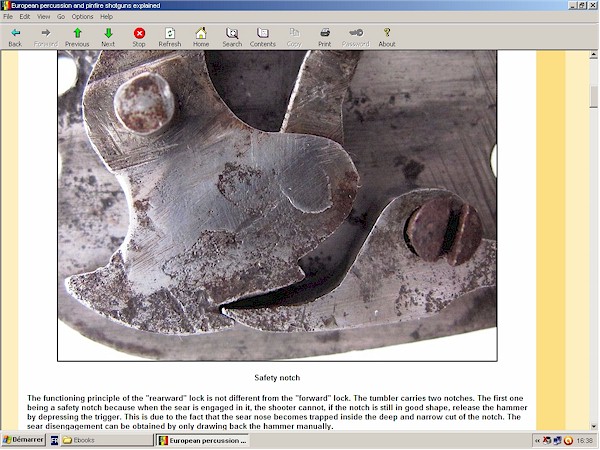Screen dimensions: 600x450
Task: Select the European percussion taskbar button
Action: [202, 440]
